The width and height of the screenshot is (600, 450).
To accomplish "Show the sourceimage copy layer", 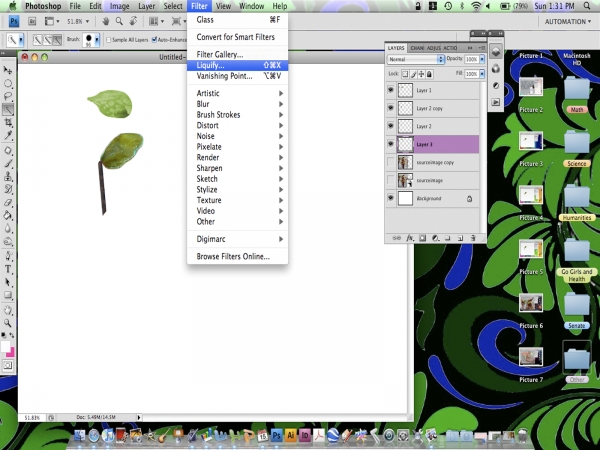I will pos(390,162).
